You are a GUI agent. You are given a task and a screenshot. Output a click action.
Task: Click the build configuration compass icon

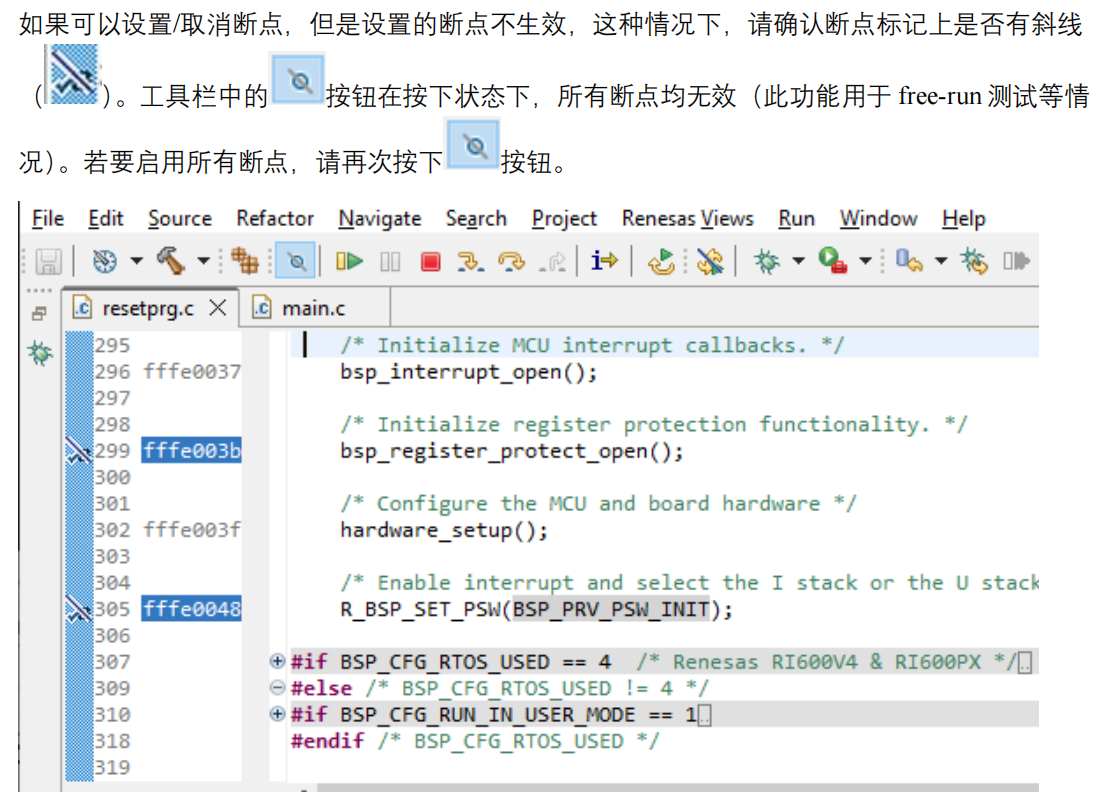pos(104,262)
